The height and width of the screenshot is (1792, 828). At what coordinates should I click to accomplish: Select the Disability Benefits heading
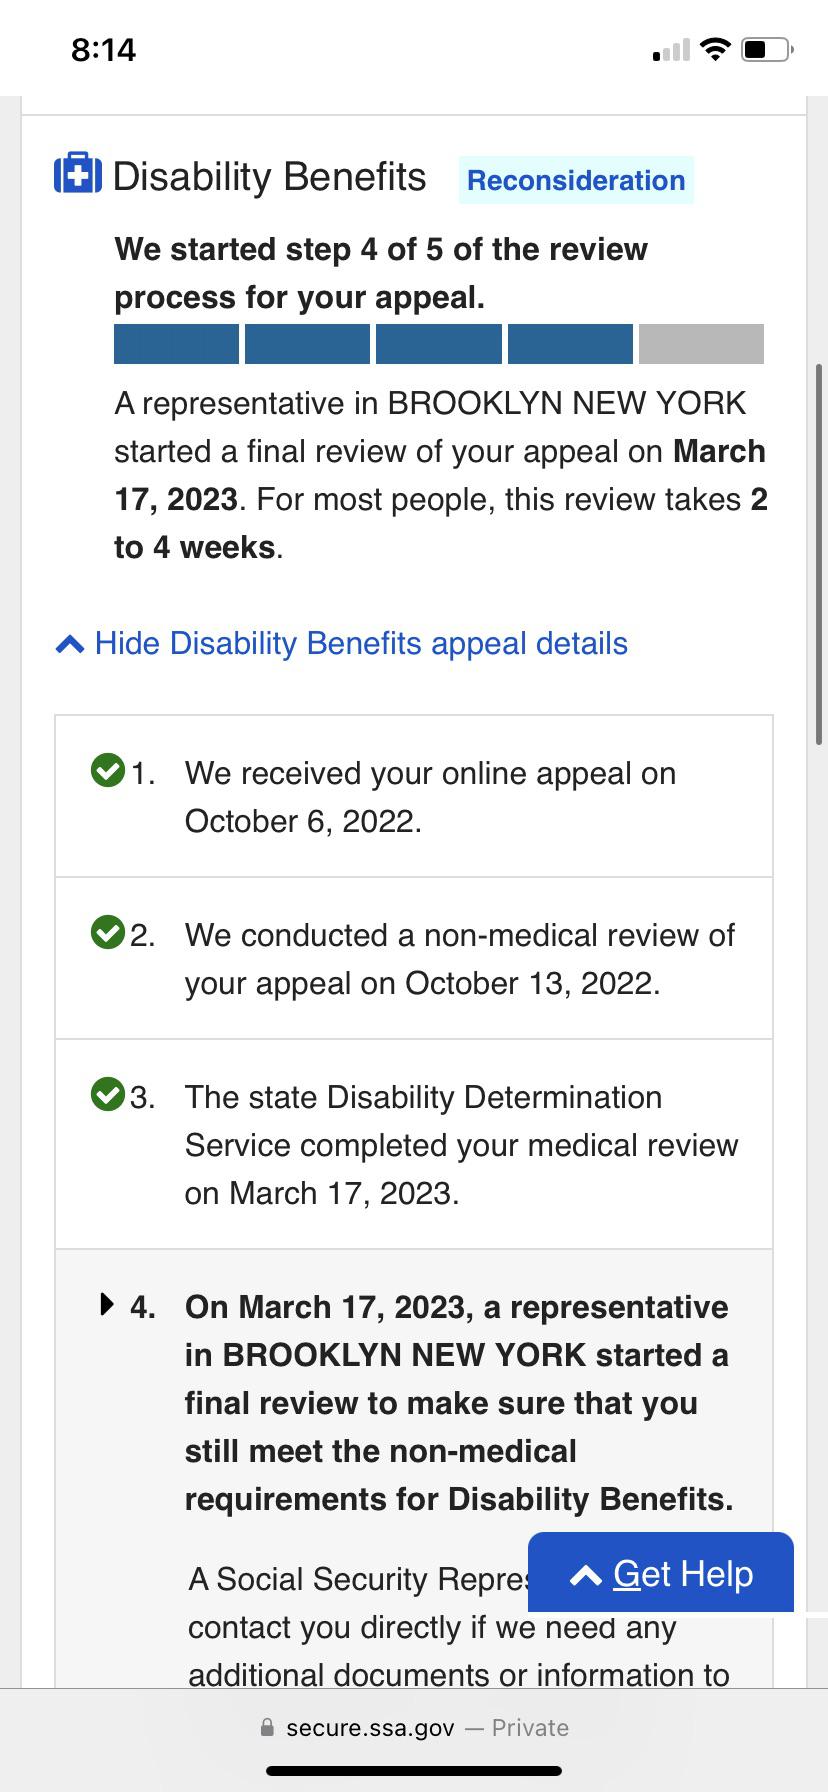coord(270,176)
